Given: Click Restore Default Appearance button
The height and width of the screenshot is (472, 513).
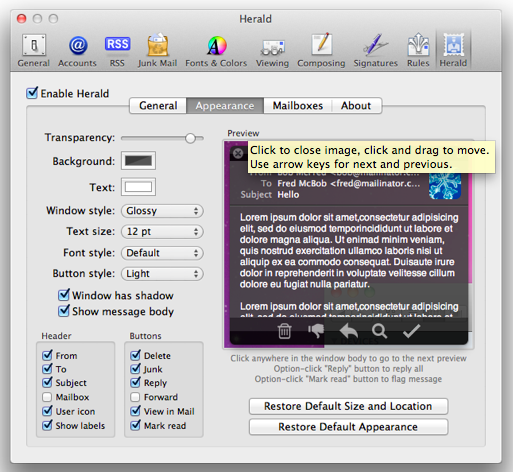Looking at the screenshot, I should coord(348,427).
